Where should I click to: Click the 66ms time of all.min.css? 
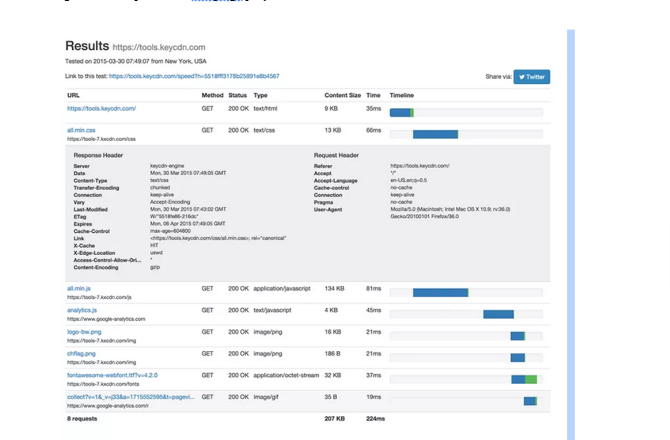373,130
